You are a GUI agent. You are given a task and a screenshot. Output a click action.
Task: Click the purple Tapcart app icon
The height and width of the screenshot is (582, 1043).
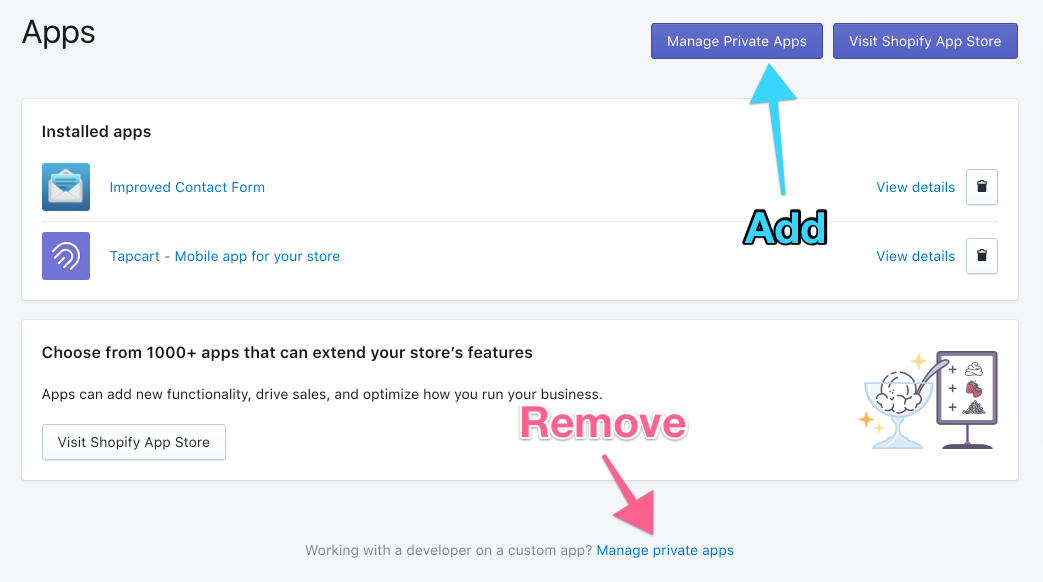(x=66, y=256)
